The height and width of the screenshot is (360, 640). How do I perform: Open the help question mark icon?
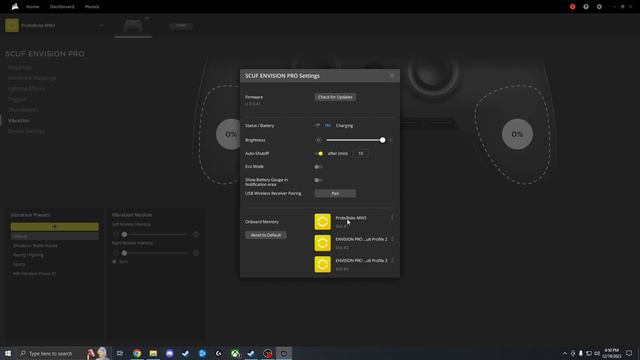point(586,7)
